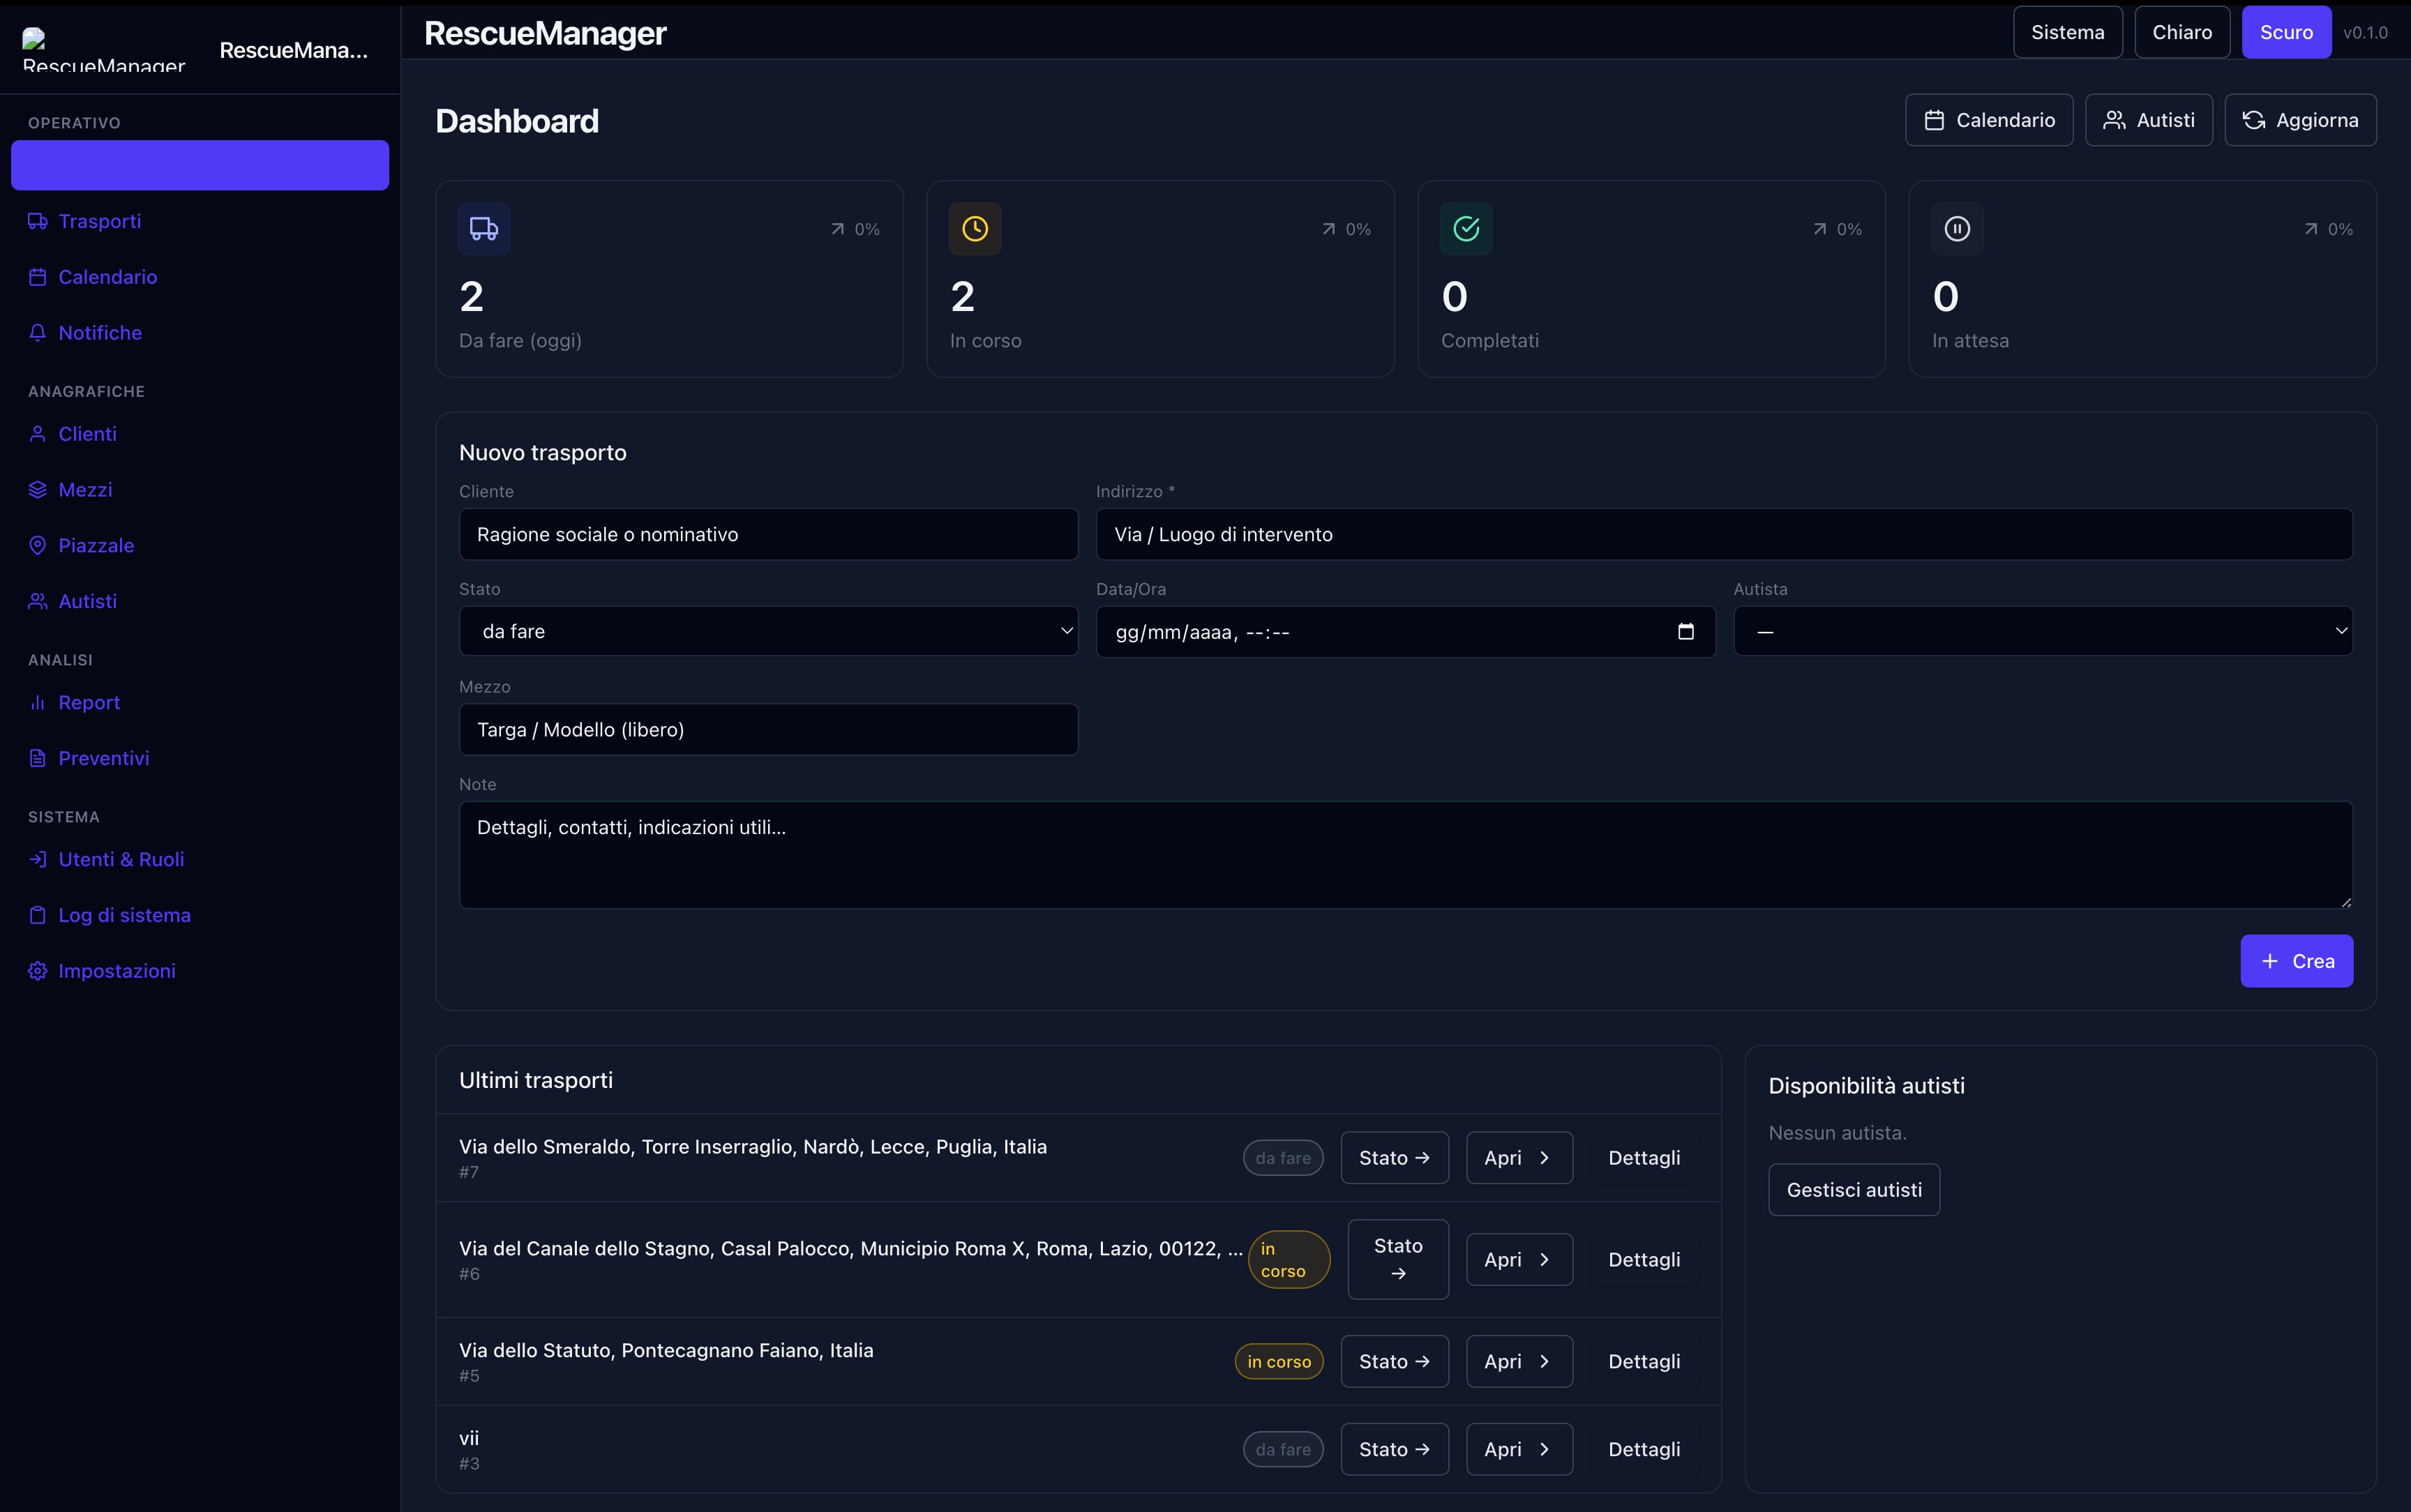2411x1512 pixels.
Task: Click the truck icon on Da fare card
Action: point(484,229)
